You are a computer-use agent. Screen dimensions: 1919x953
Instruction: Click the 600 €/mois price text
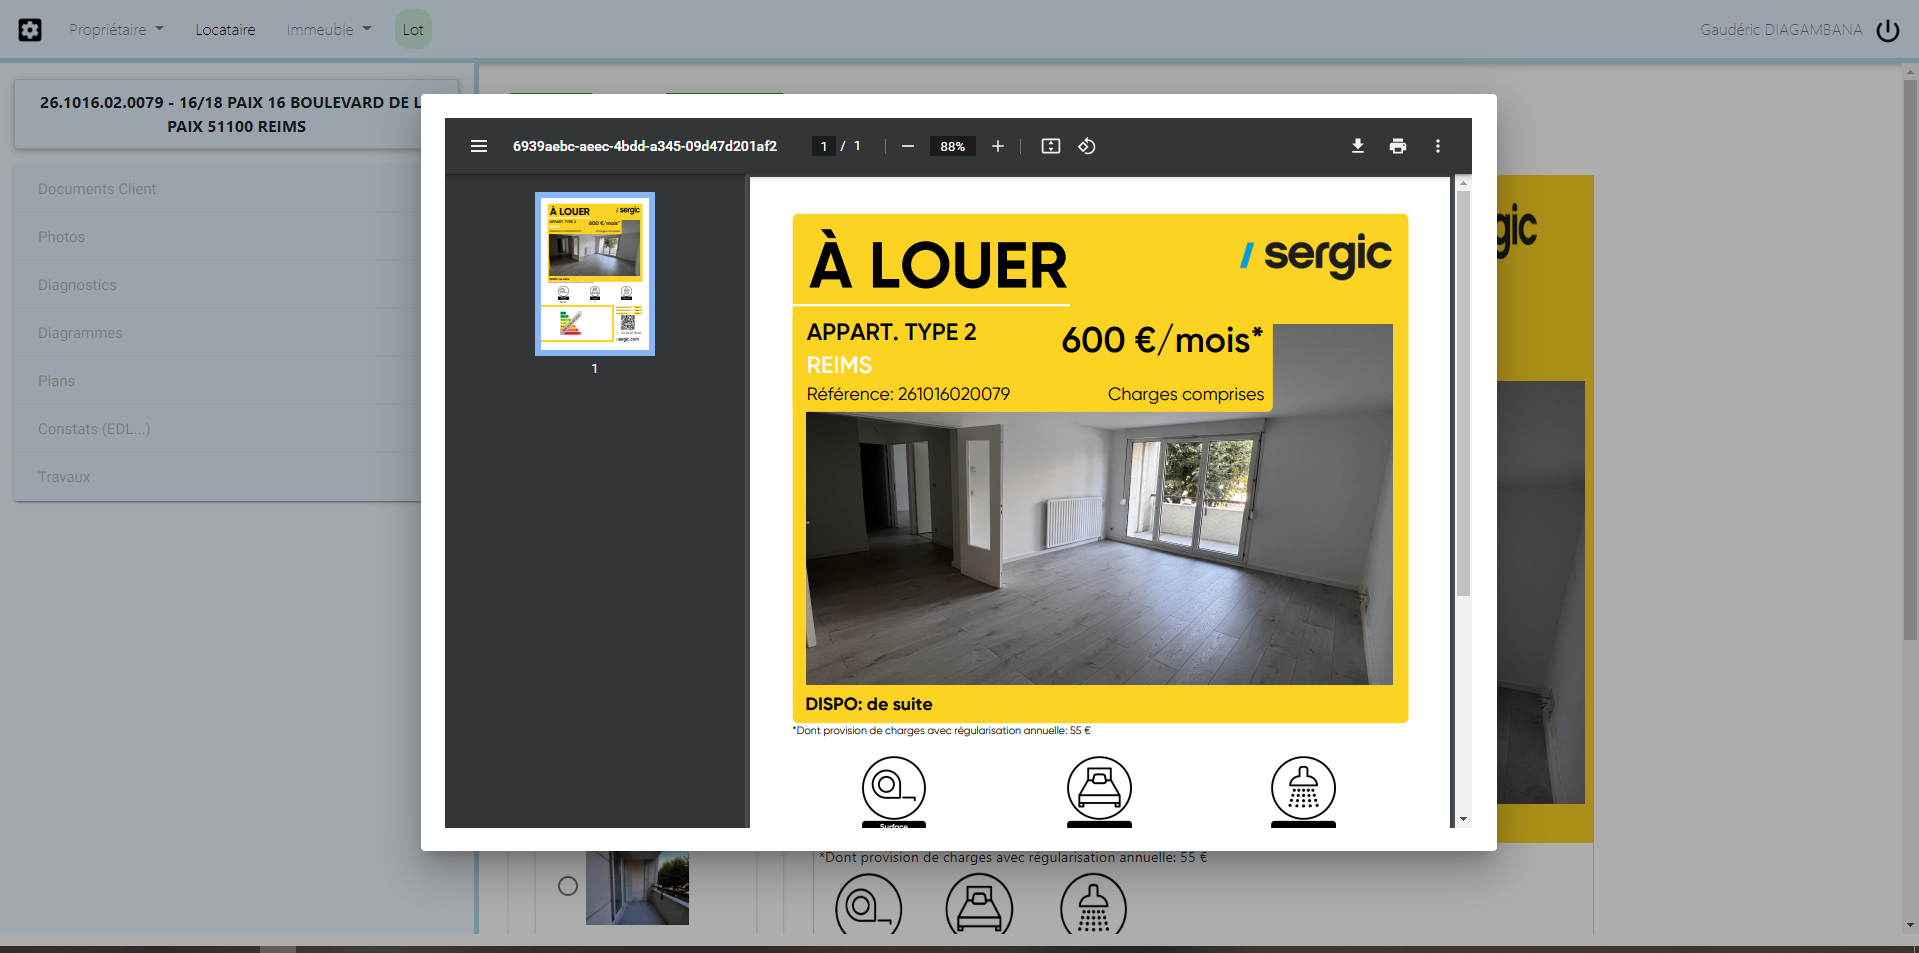pyautogui.click(x=1162, y=340)
